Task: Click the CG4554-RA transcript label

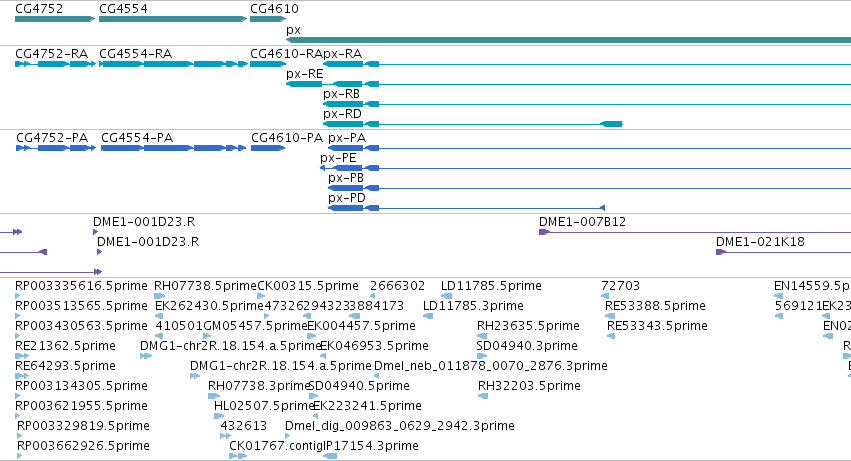Action: (136, 54)
